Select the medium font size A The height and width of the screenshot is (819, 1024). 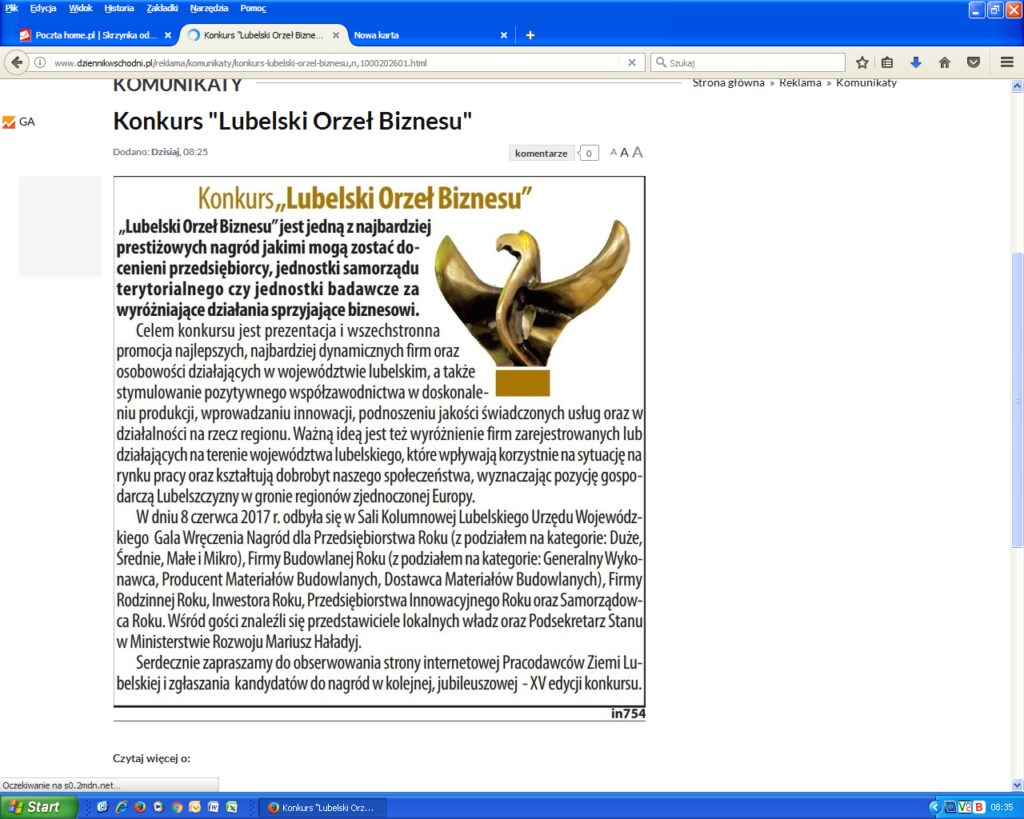coord(624,153)
